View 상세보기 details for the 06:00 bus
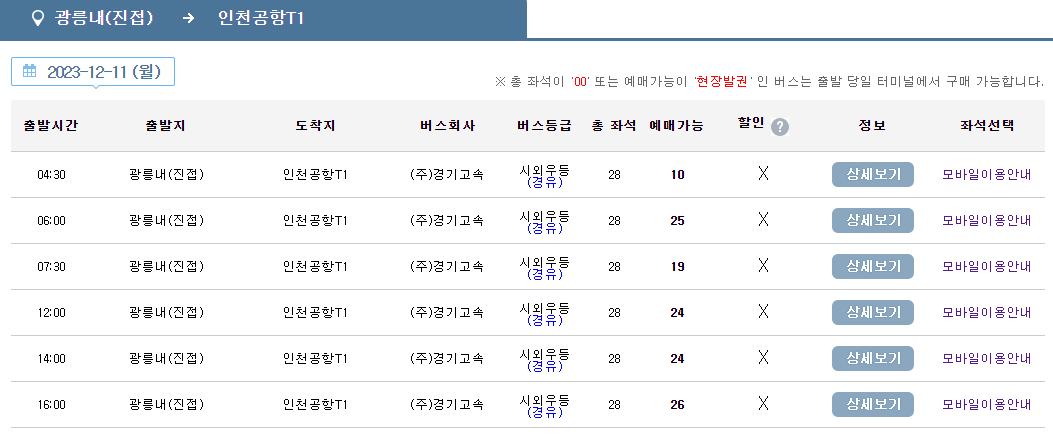 (x=872, y=220)
